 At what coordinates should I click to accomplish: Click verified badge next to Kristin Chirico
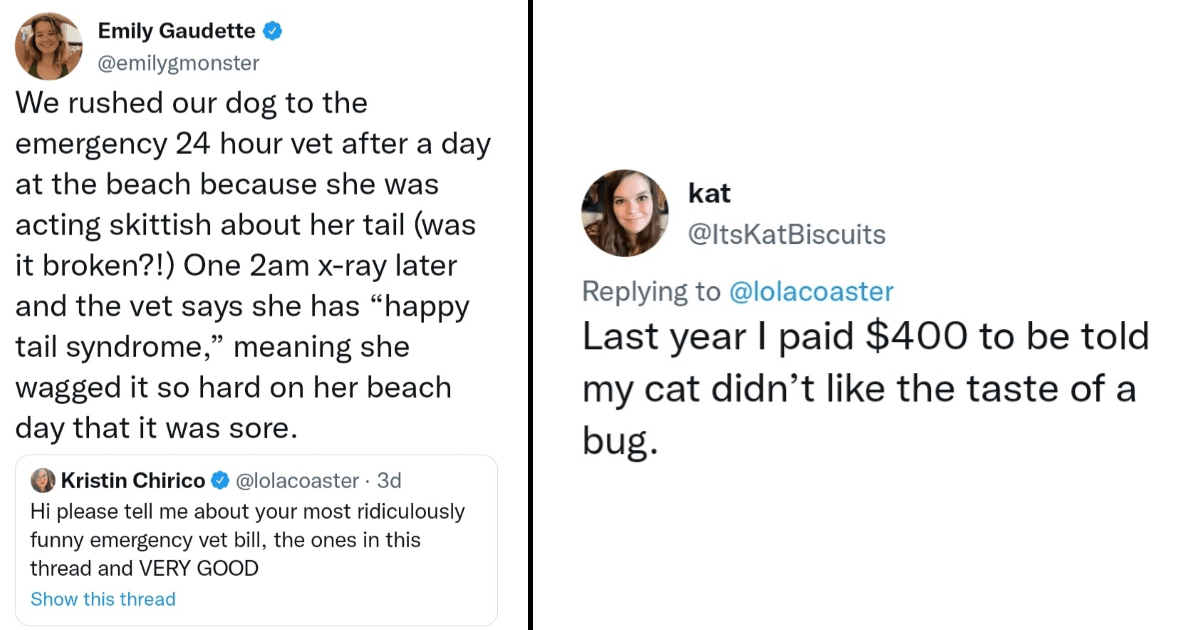pyautogui.click(x=219, y=481)
